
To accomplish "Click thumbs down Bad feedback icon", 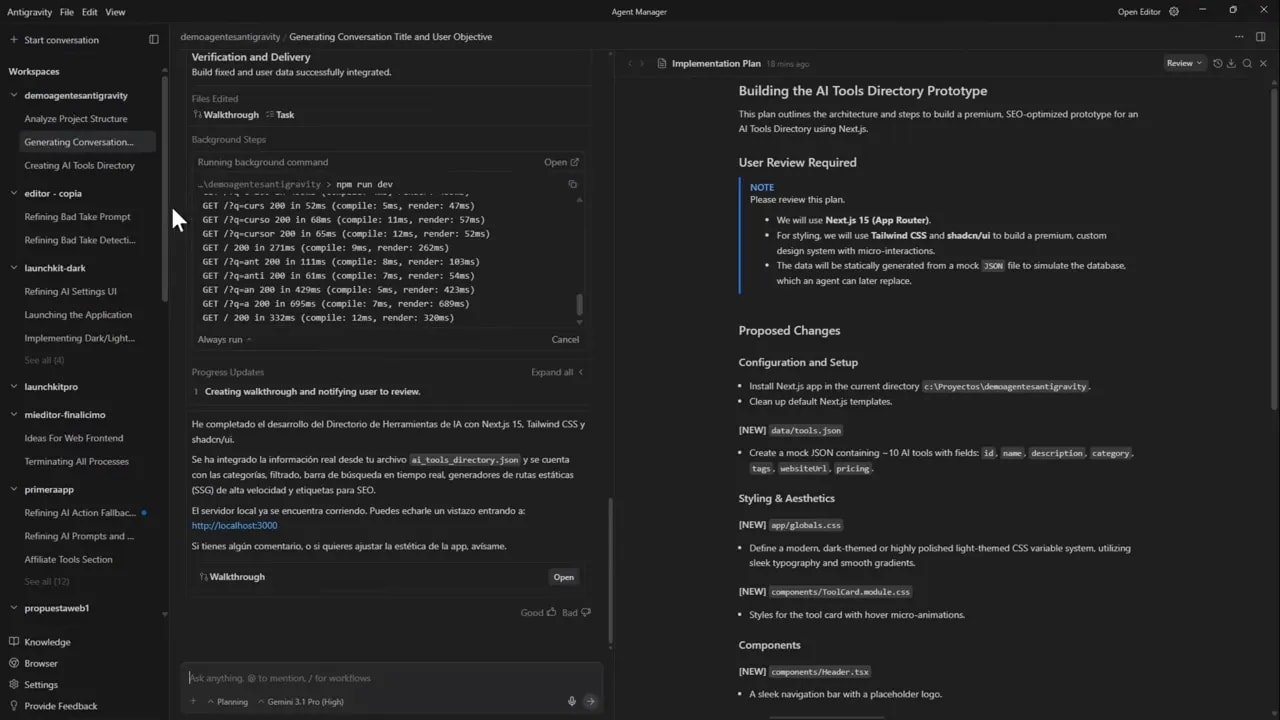I will point(585,612).
